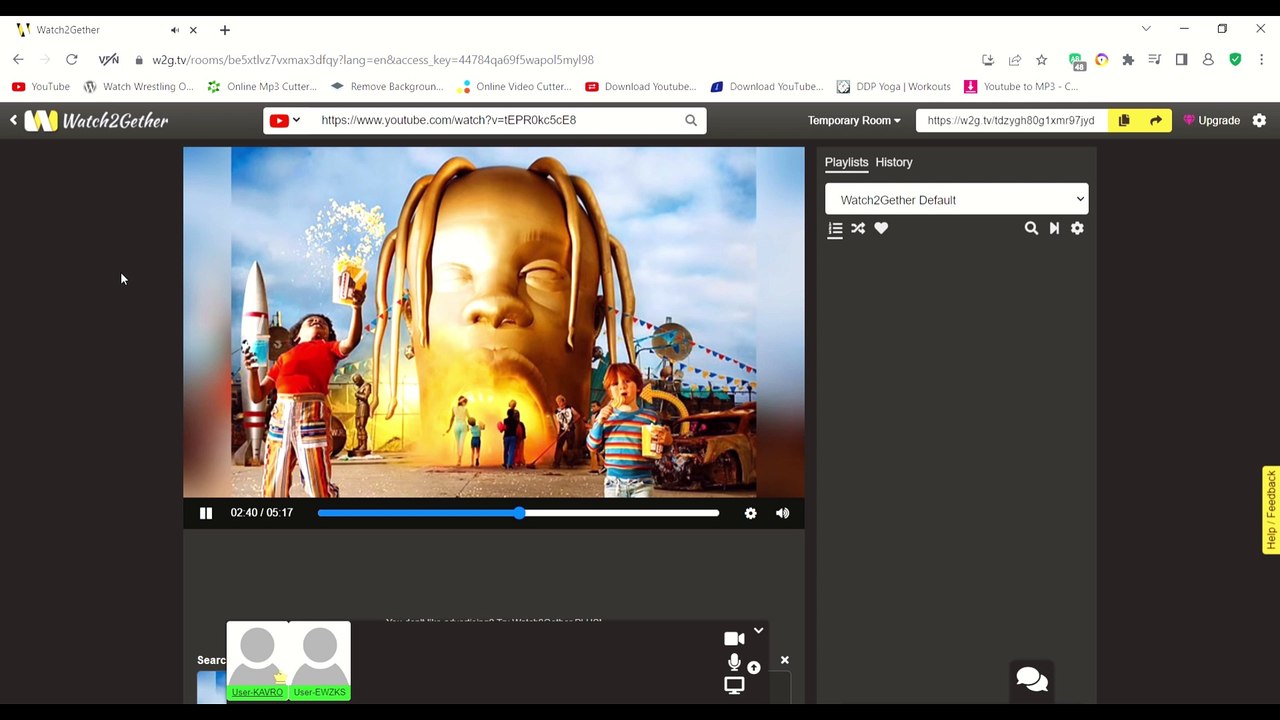Open the YouTube bookmark
Viewport: 1280px width, 720px height.
pyautogui.click(x=41, y=87)
